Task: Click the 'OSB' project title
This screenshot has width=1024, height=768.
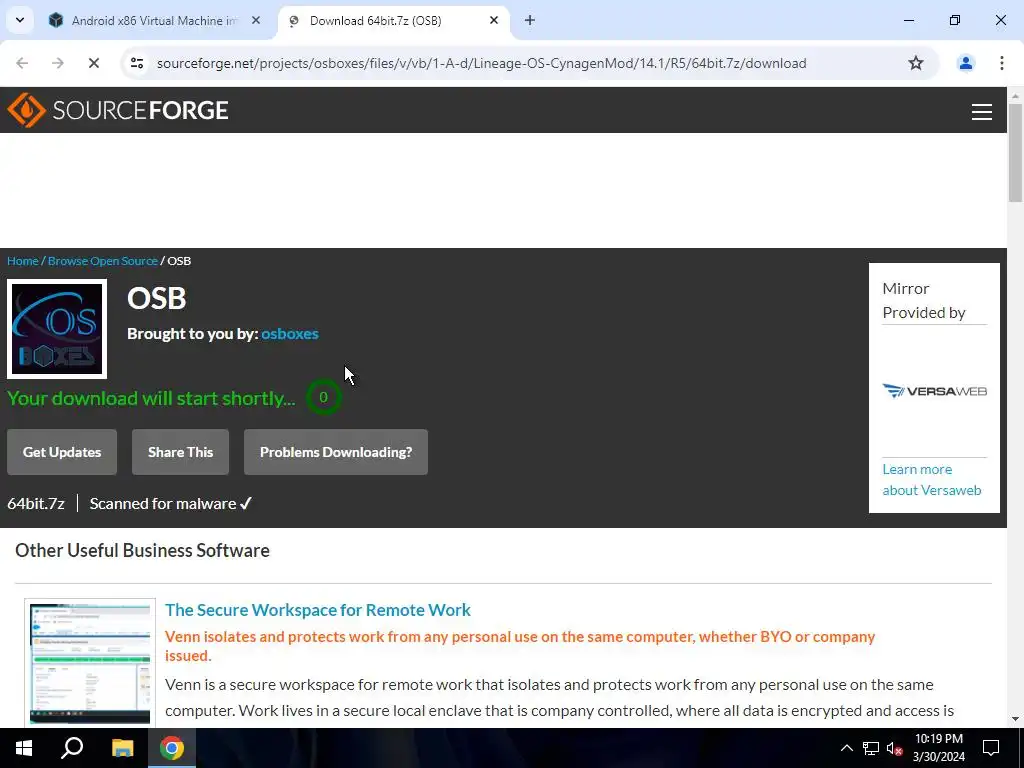Action: tap(157, 298)
